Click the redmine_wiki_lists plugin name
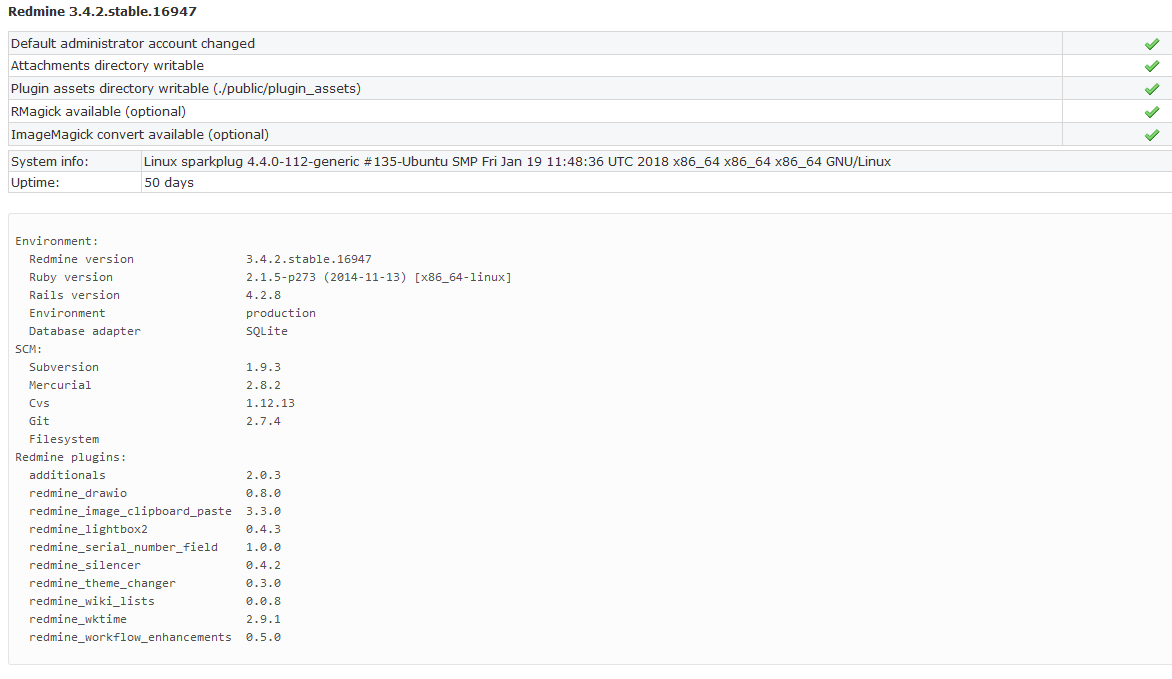Screen dimensions: 1172x679 92,600
